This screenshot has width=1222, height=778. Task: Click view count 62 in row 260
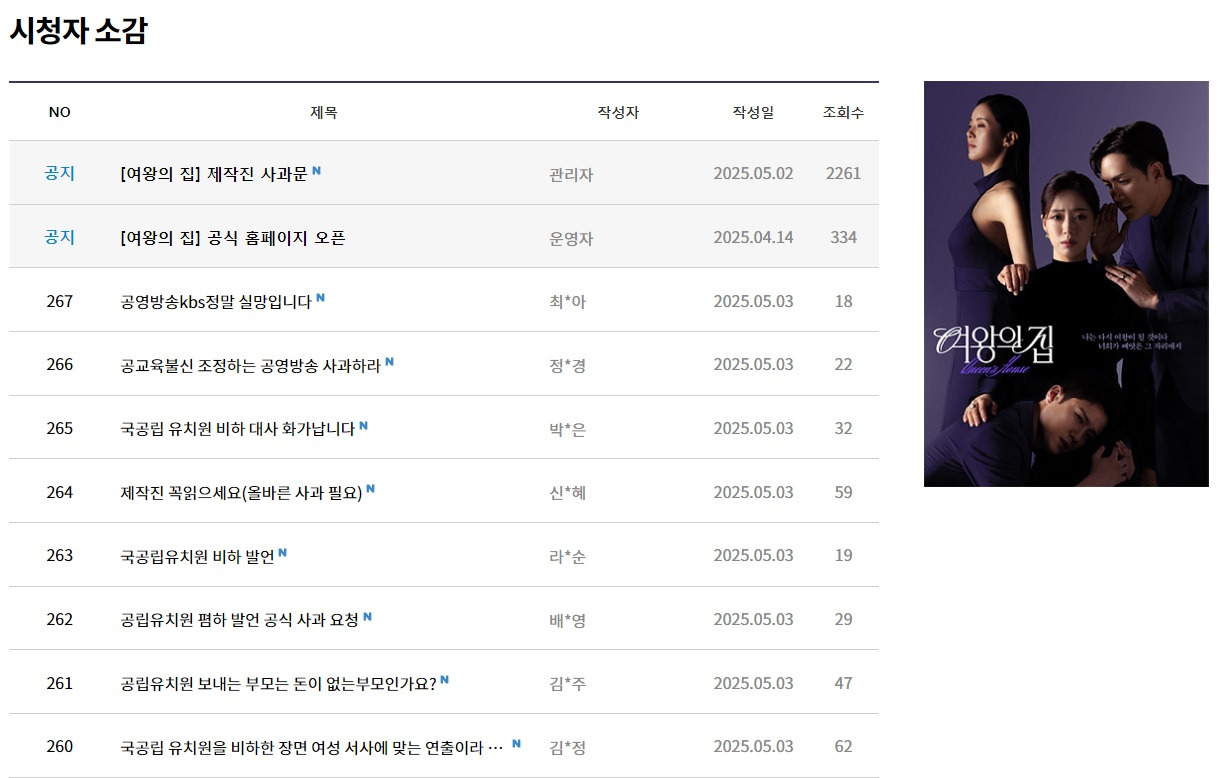[843, 747]
